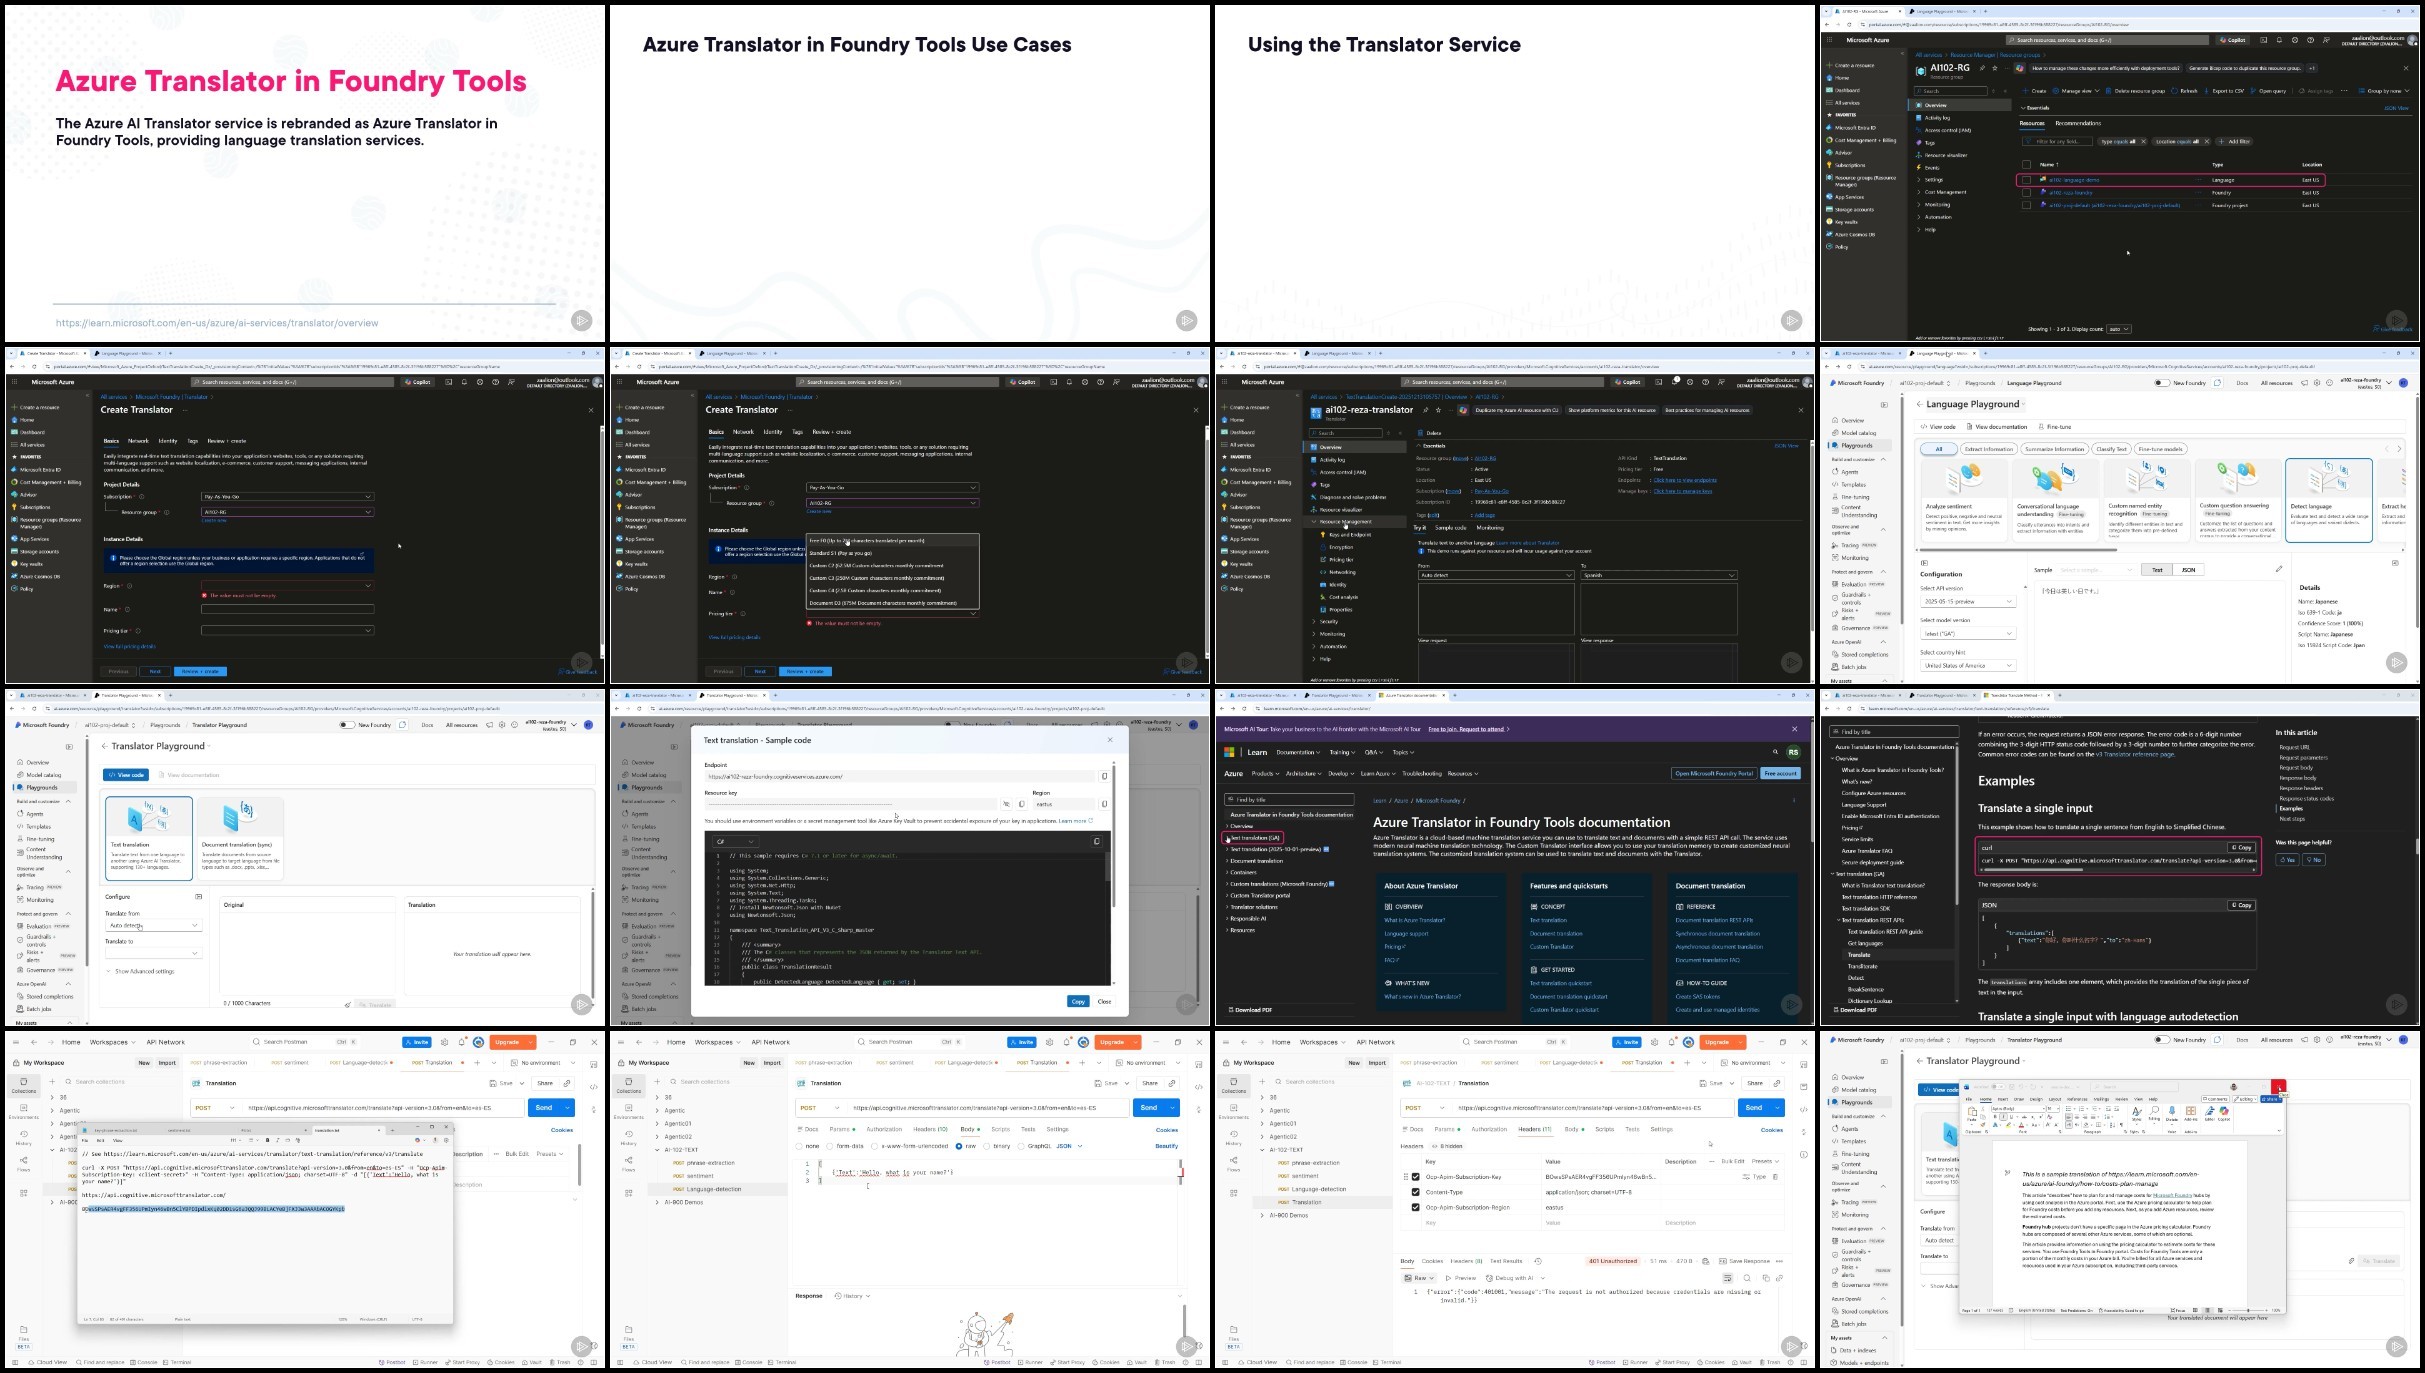Choose the binary body type radio
This screenshot has width=2425, height=1373.
pos(988,1146)
